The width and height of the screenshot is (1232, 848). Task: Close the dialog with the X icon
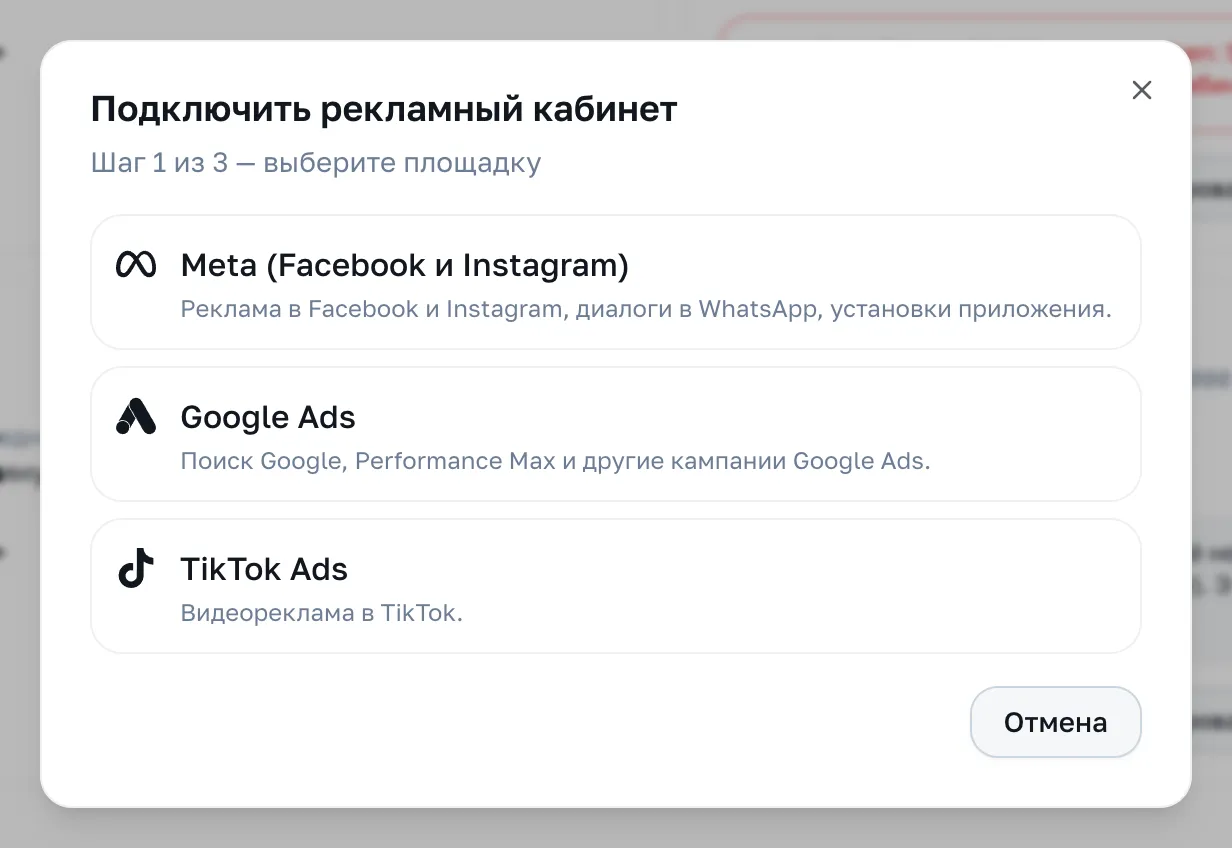pyautogui.click(x=1141, y=90)
